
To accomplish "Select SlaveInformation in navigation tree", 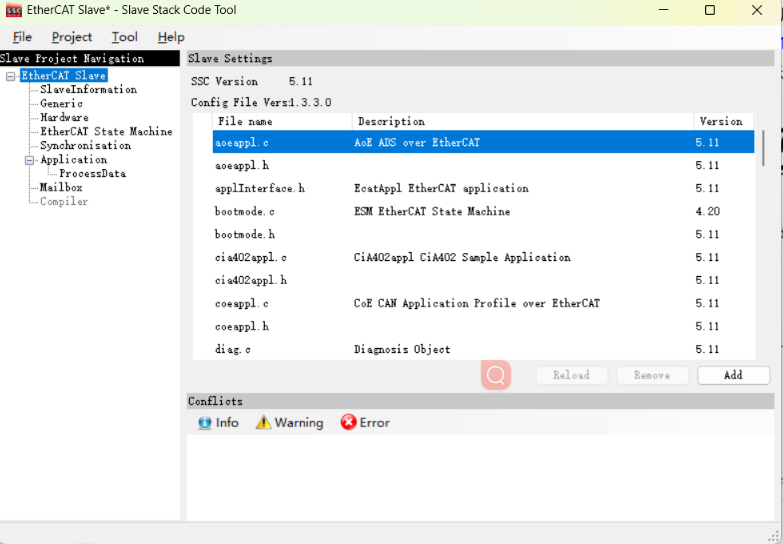I will coord(88,89).
